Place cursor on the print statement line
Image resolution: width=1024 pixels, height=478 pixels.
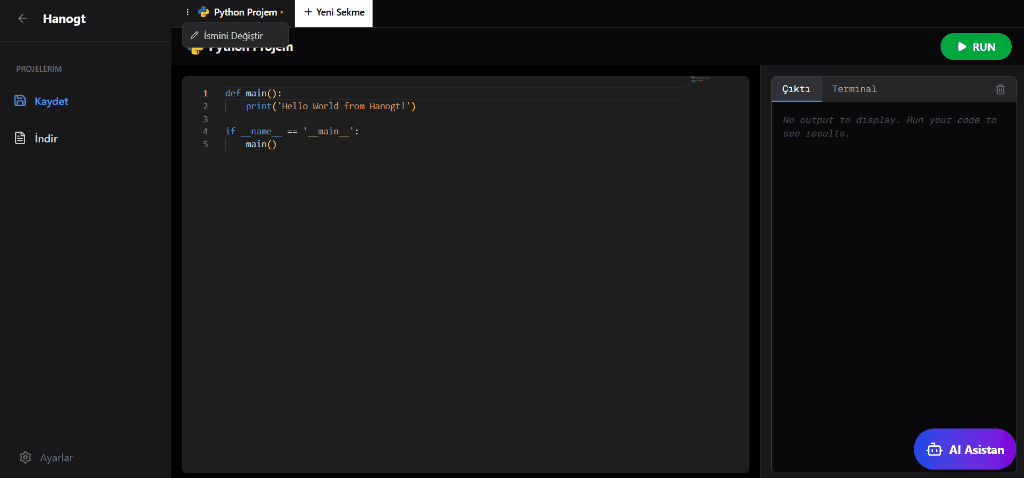[x=330, y=106]
